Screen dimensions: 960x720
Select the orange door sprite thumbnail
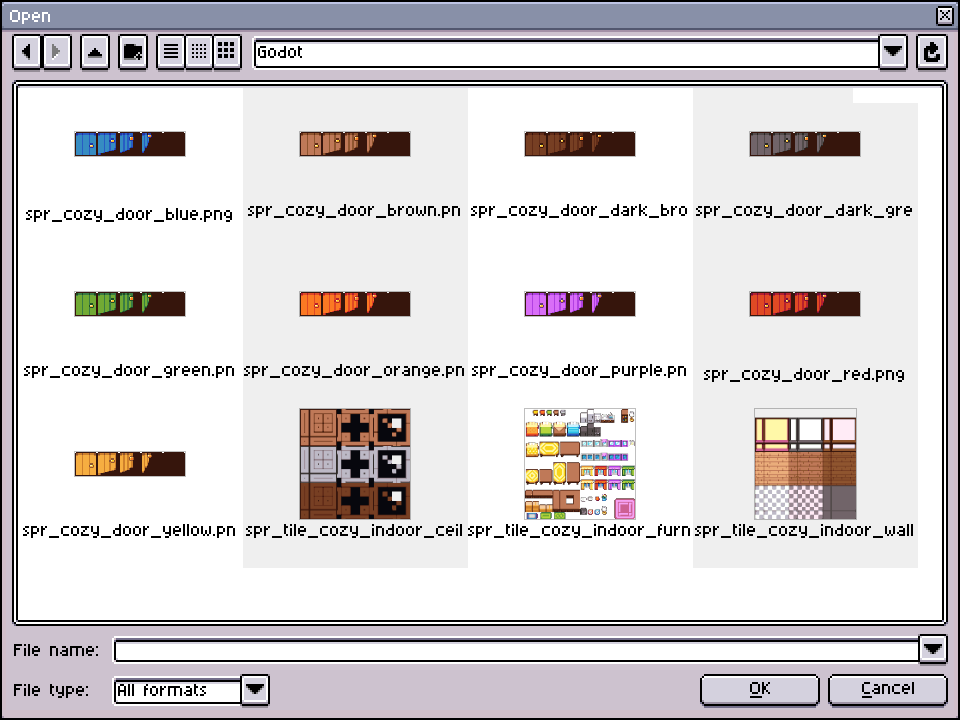pyautogui.click(x=355, y=304)
